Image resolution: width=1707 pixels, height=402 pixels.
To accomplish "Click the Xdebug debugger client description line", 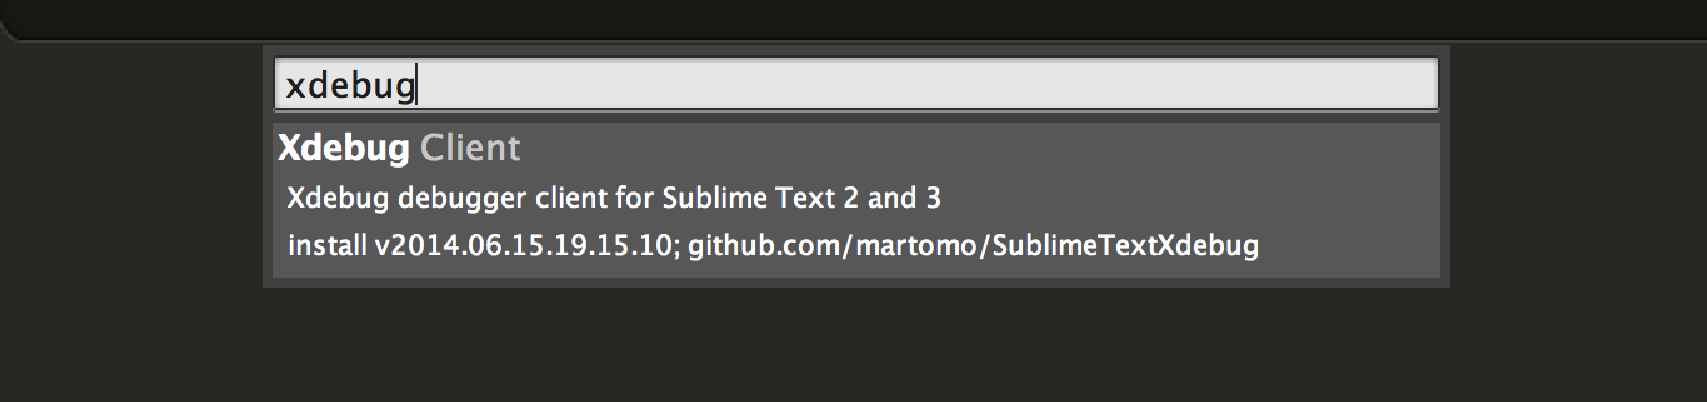I will (x=614, y=198).
